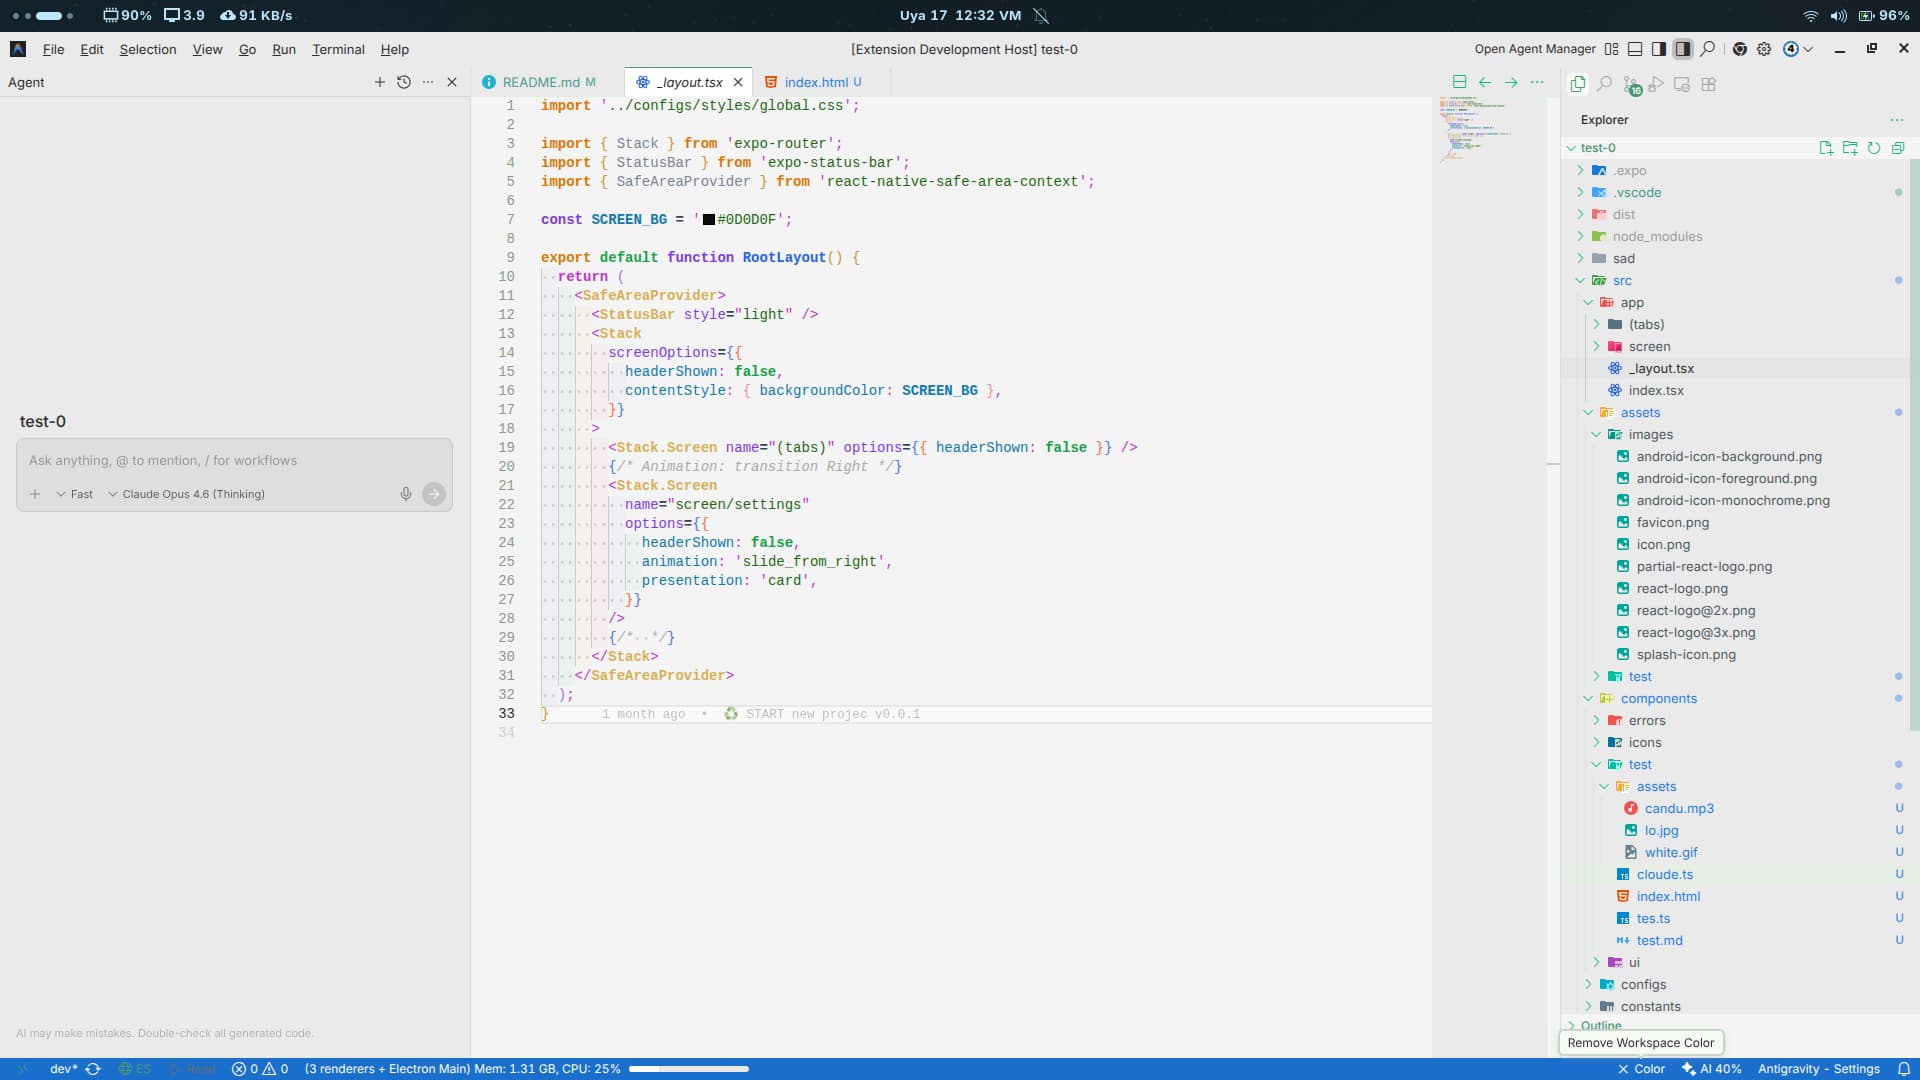The height and width of the screenshot is (1080, 1920).
Task: Expand the (tabs) folder
Action: (1646, 324)
